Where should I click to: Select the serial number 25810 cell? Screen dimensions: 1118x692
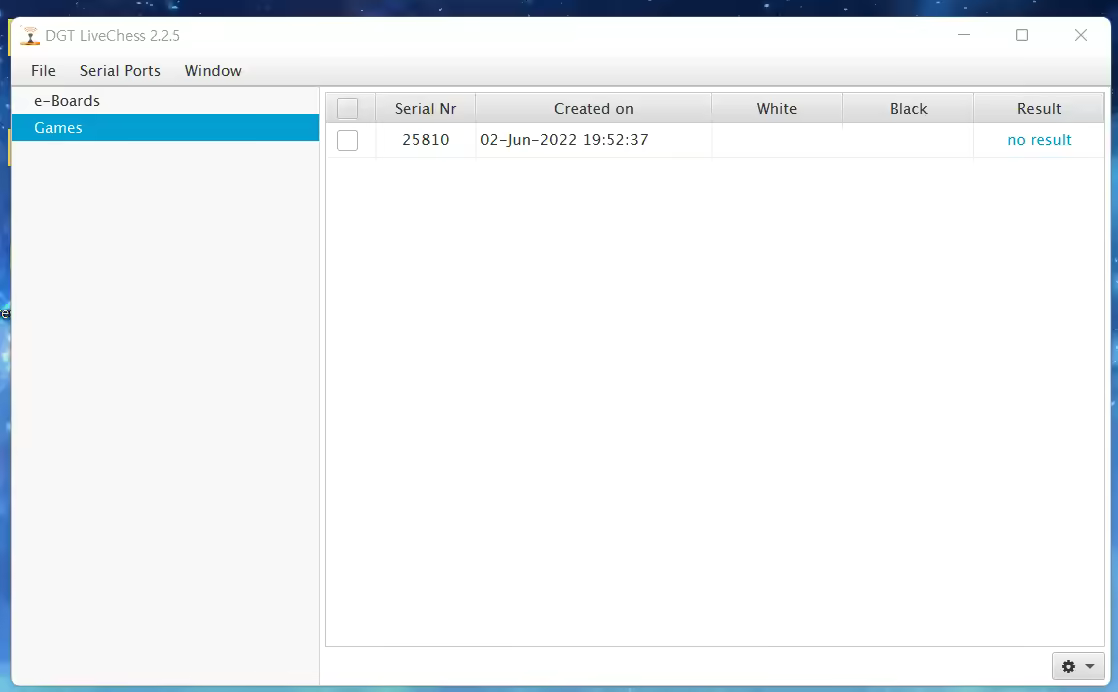426,140
